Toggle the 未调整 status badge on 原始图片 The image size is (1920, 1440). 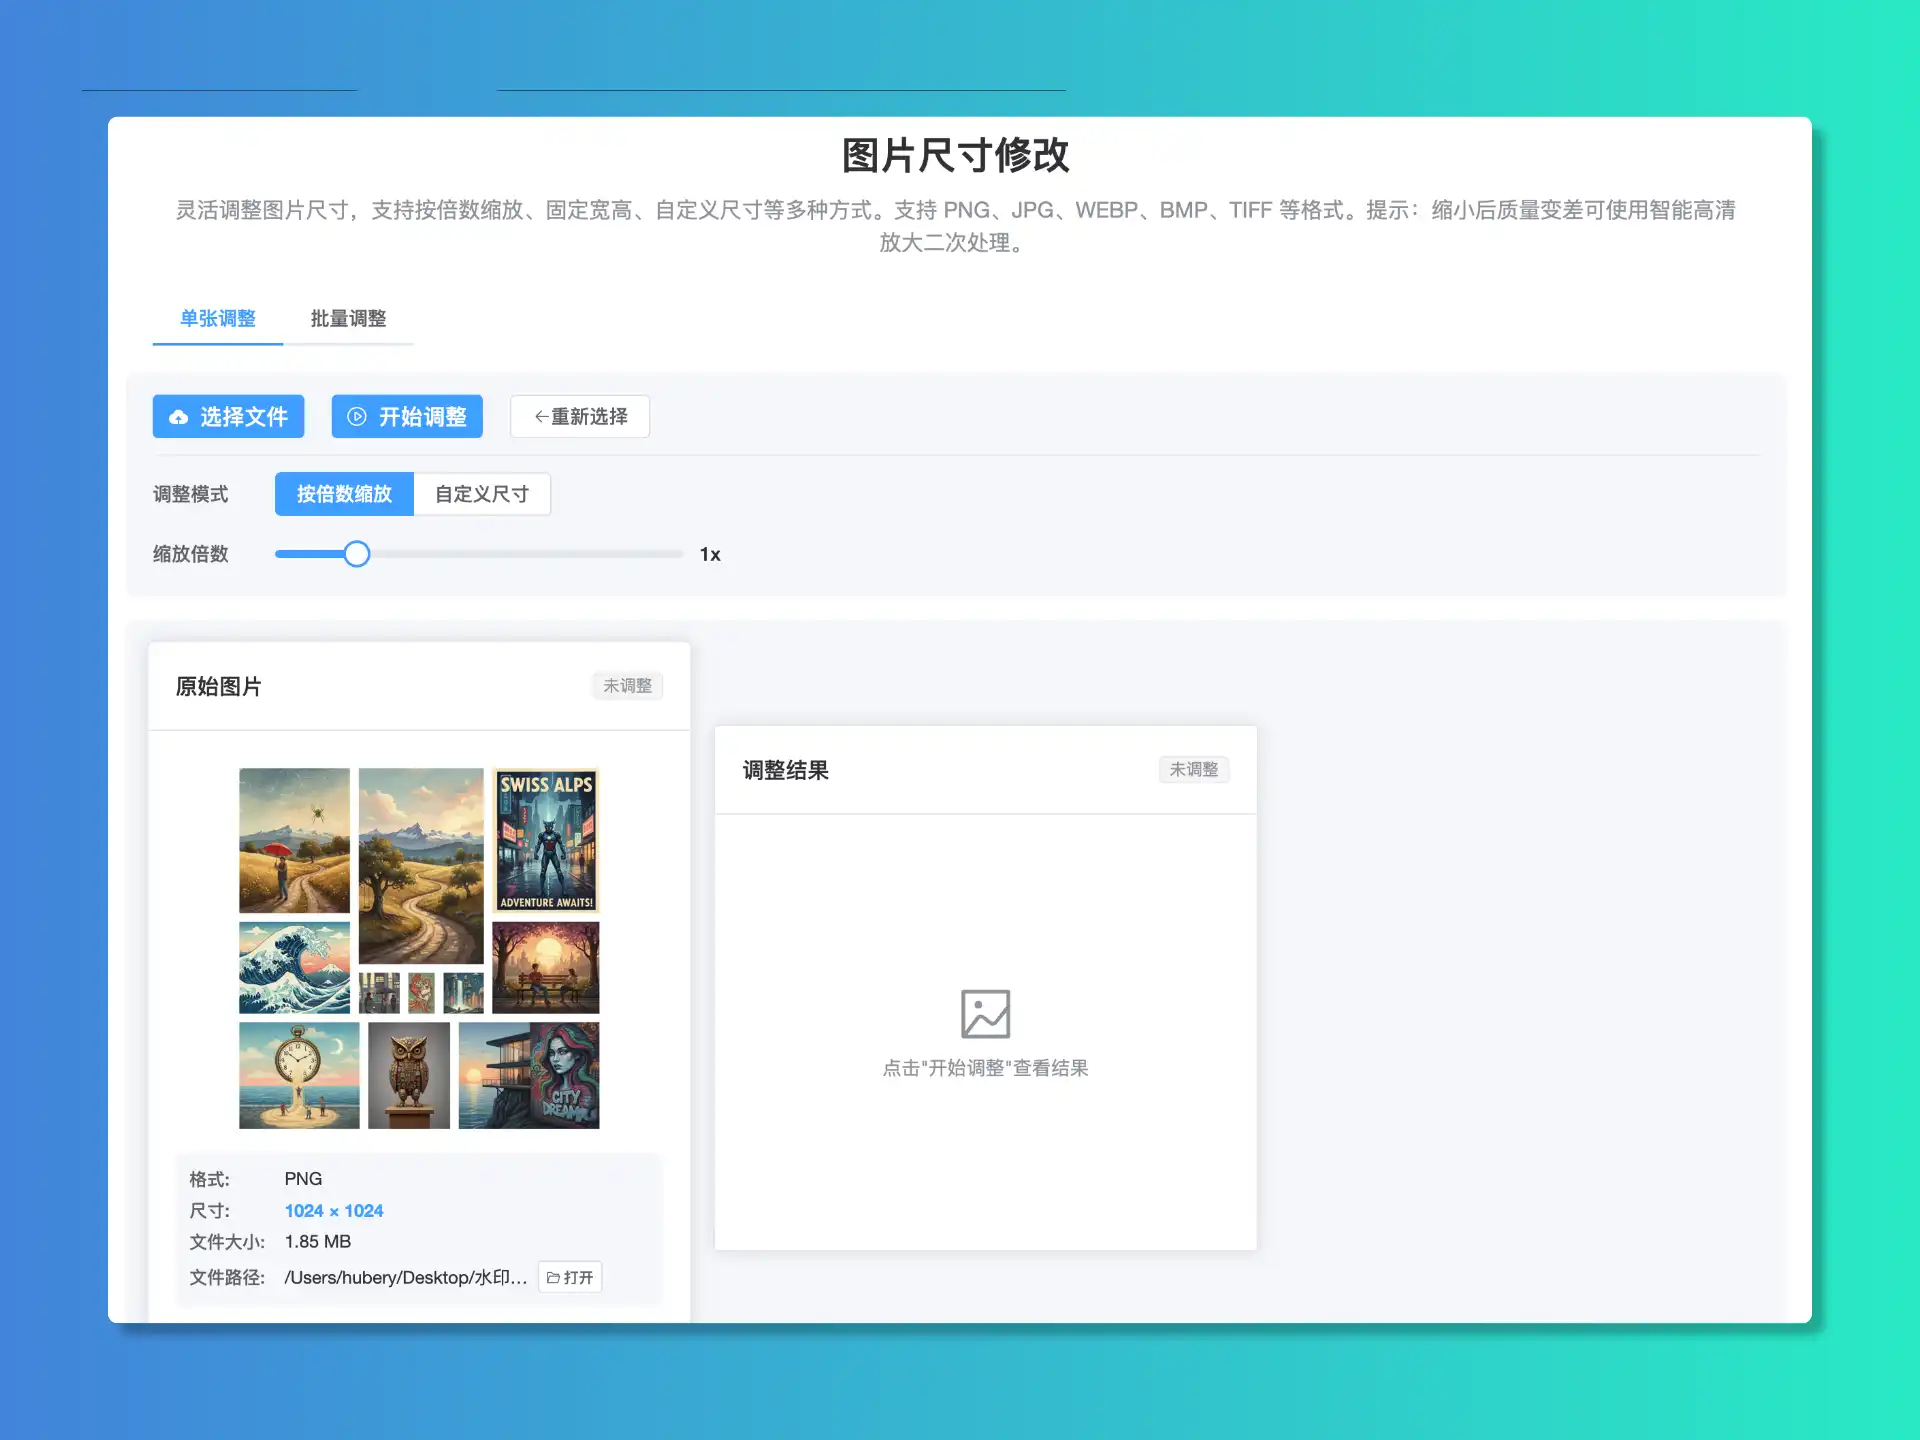627,686
